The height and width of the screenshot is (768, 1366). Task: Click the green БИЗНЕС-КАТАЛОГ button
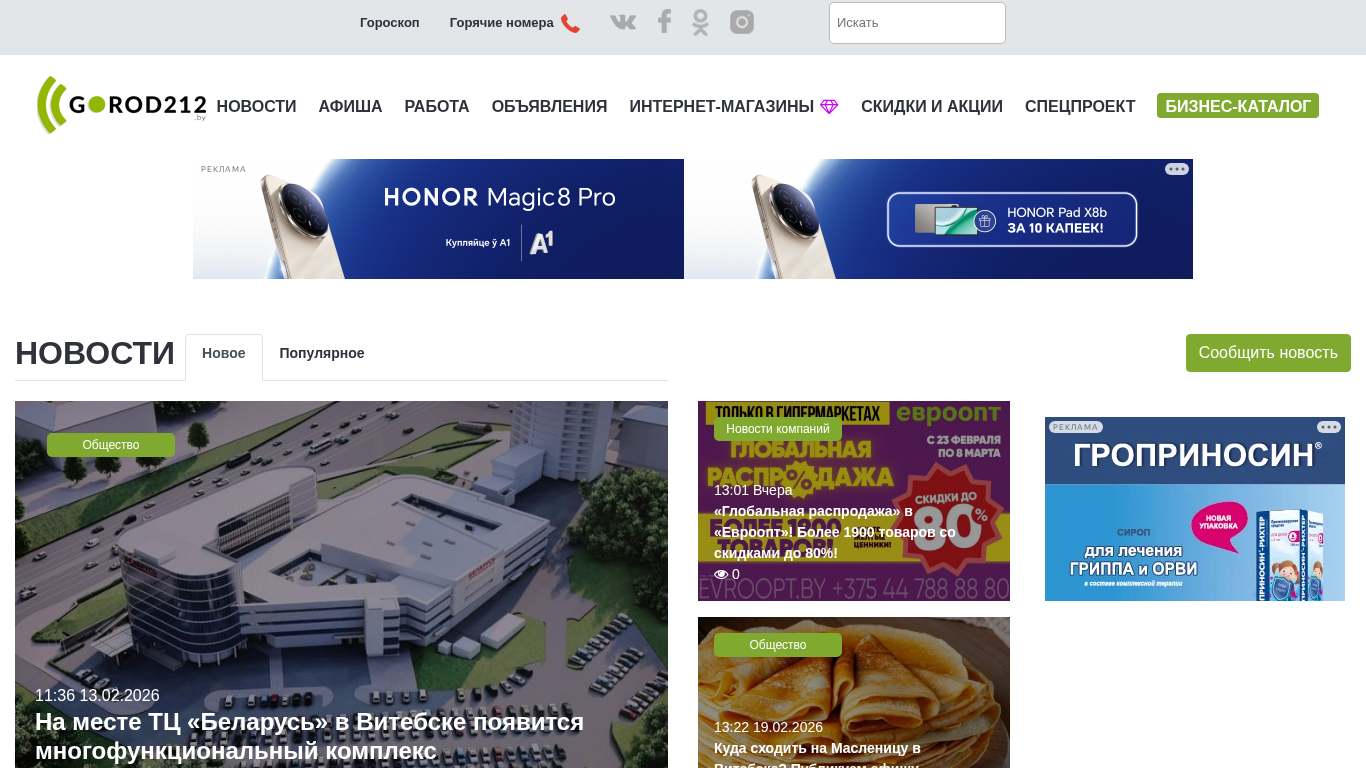[1238, 106]
